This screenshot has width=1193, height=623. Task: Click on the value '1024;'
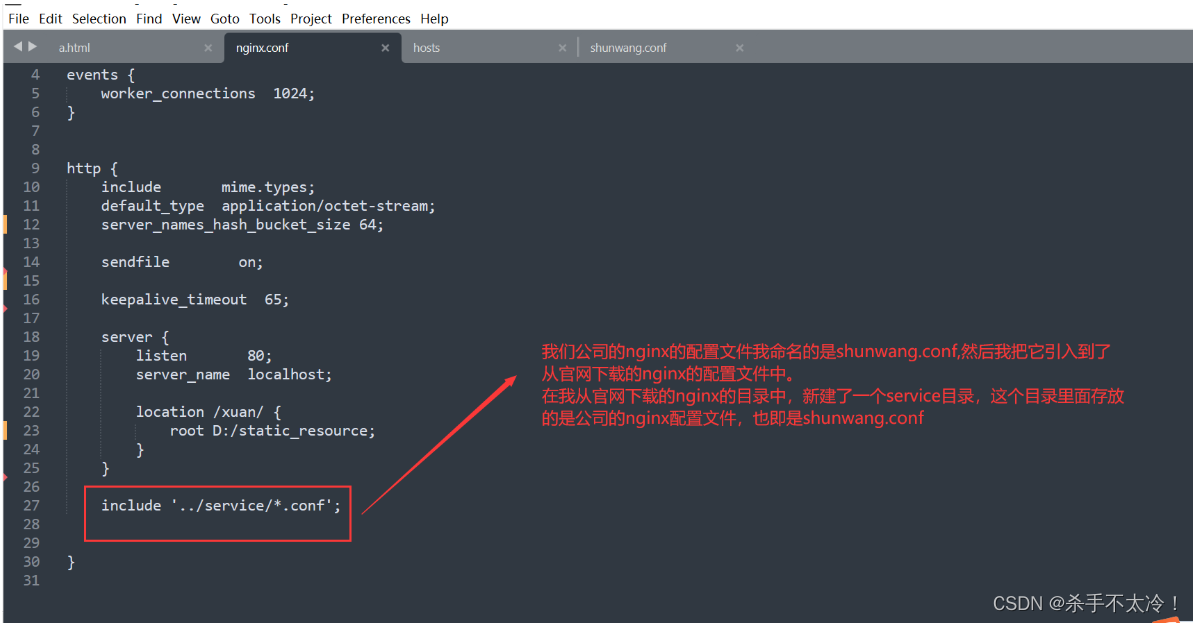click(294, 94)
